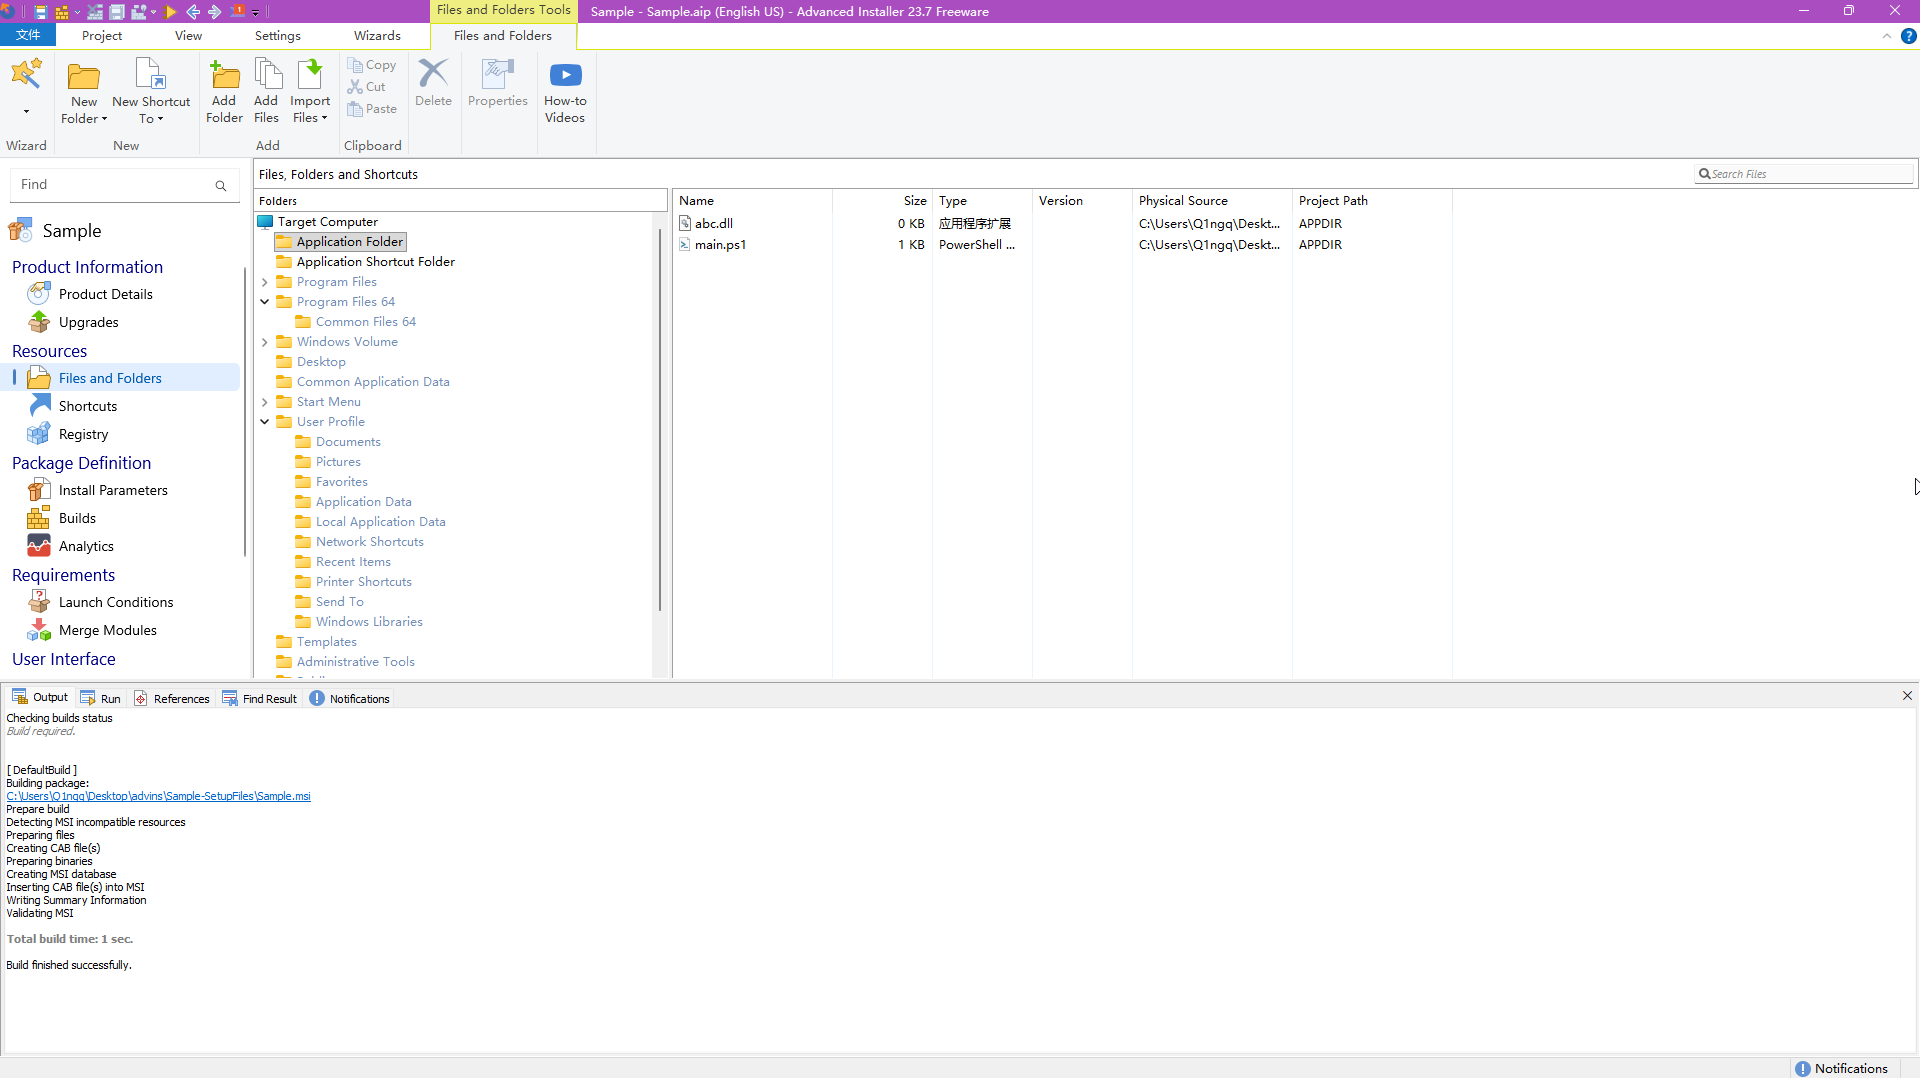The image size is (1920, 1078).
Task: Switch to the Run output tab
Action: [x=100, y=698]
